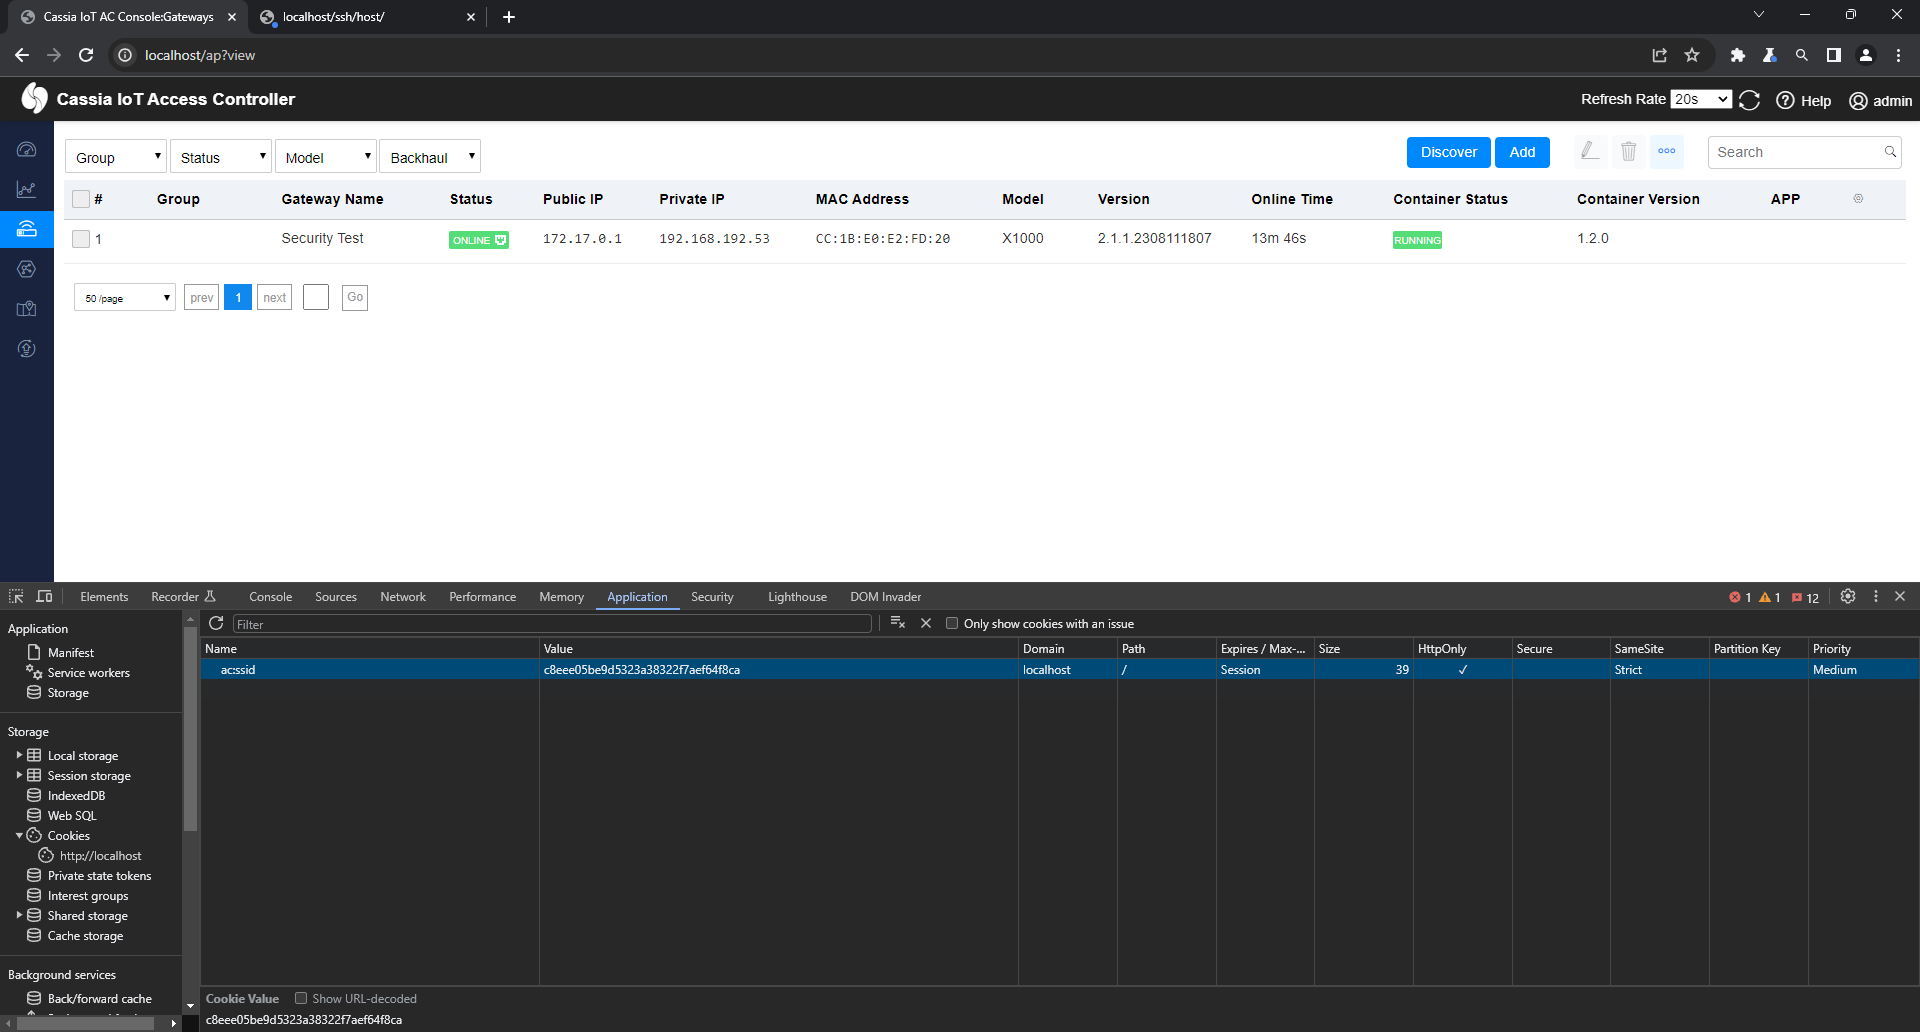Change the Refresh Rate 20s dropdown
The width and height of the screenshot is (1920, 1032).
click(1701, 99)
